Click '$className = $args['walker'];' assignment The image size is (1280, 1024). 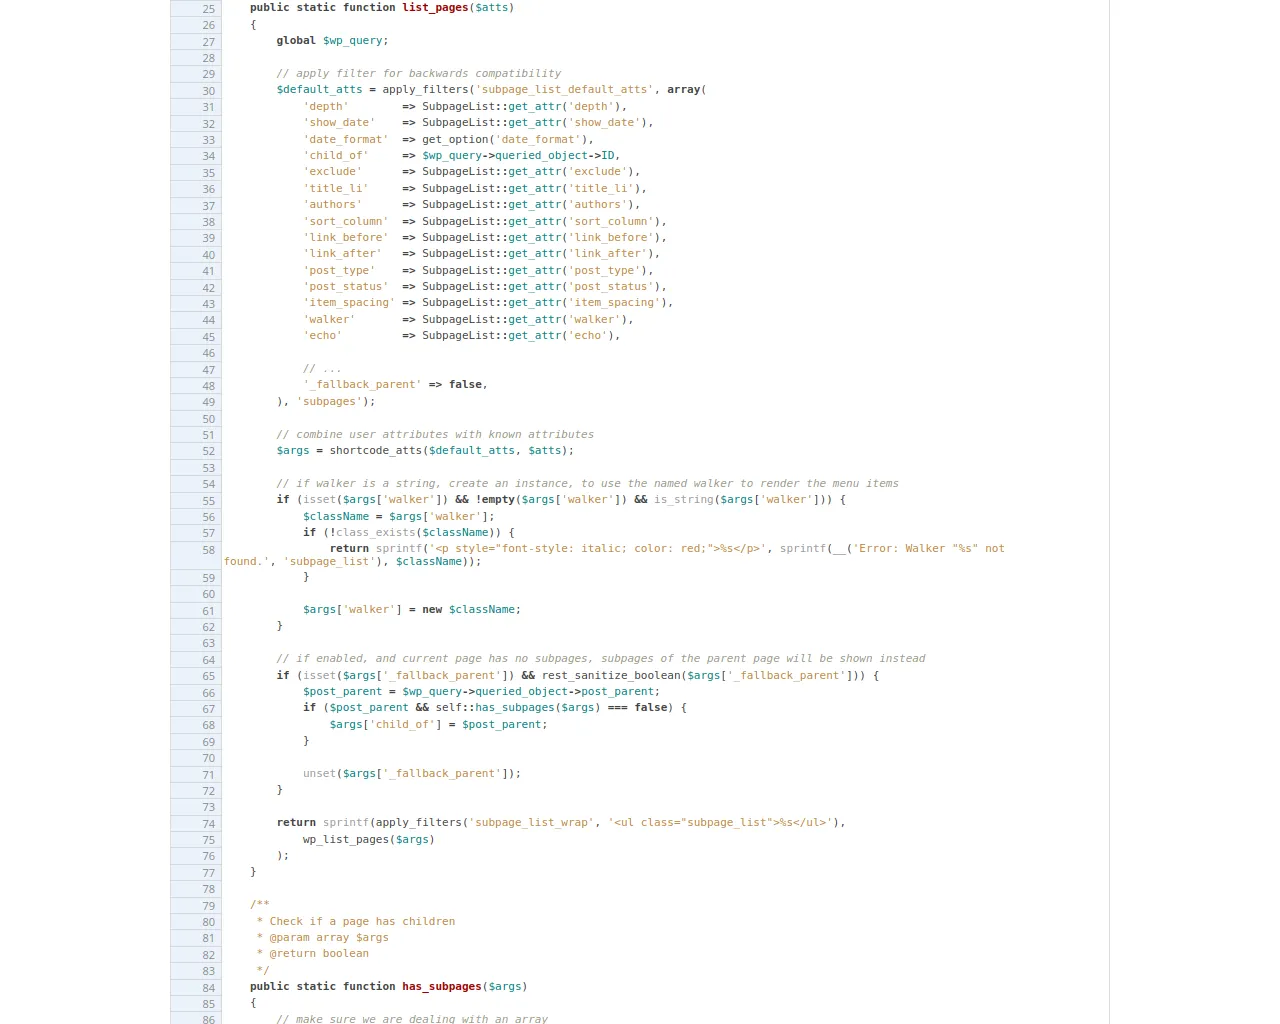pos(399,516)
